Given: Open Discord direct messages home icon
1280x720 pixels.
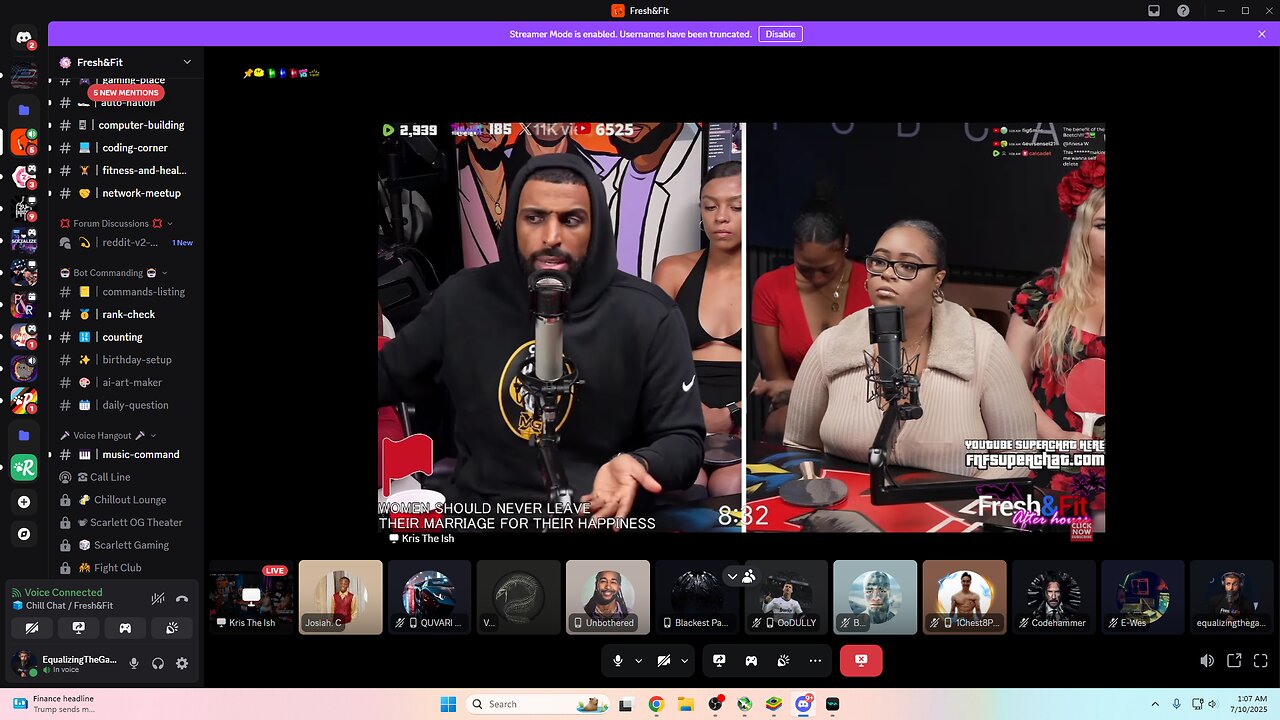Looking at the screenshot, I should pos(24,38).
